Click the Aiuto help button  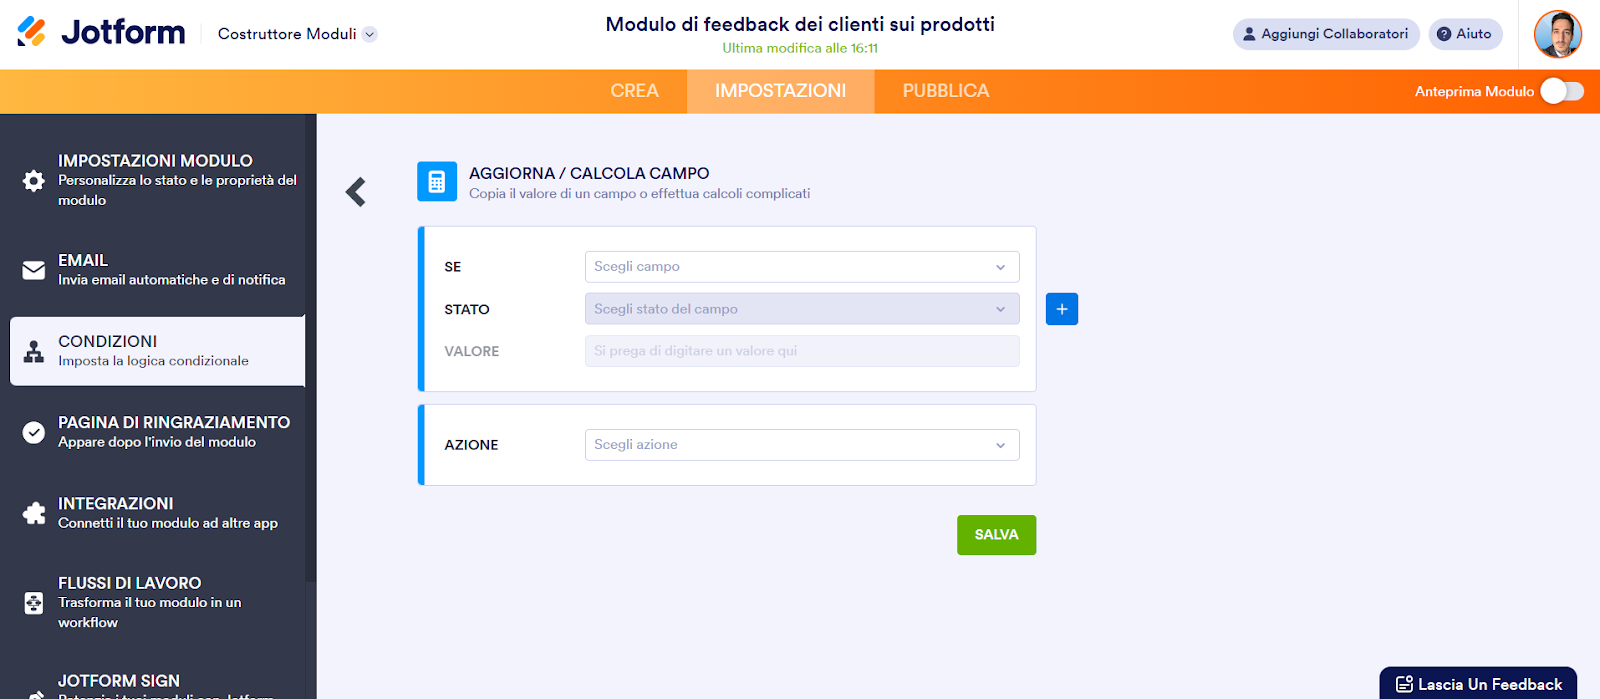coord(1465,34)
